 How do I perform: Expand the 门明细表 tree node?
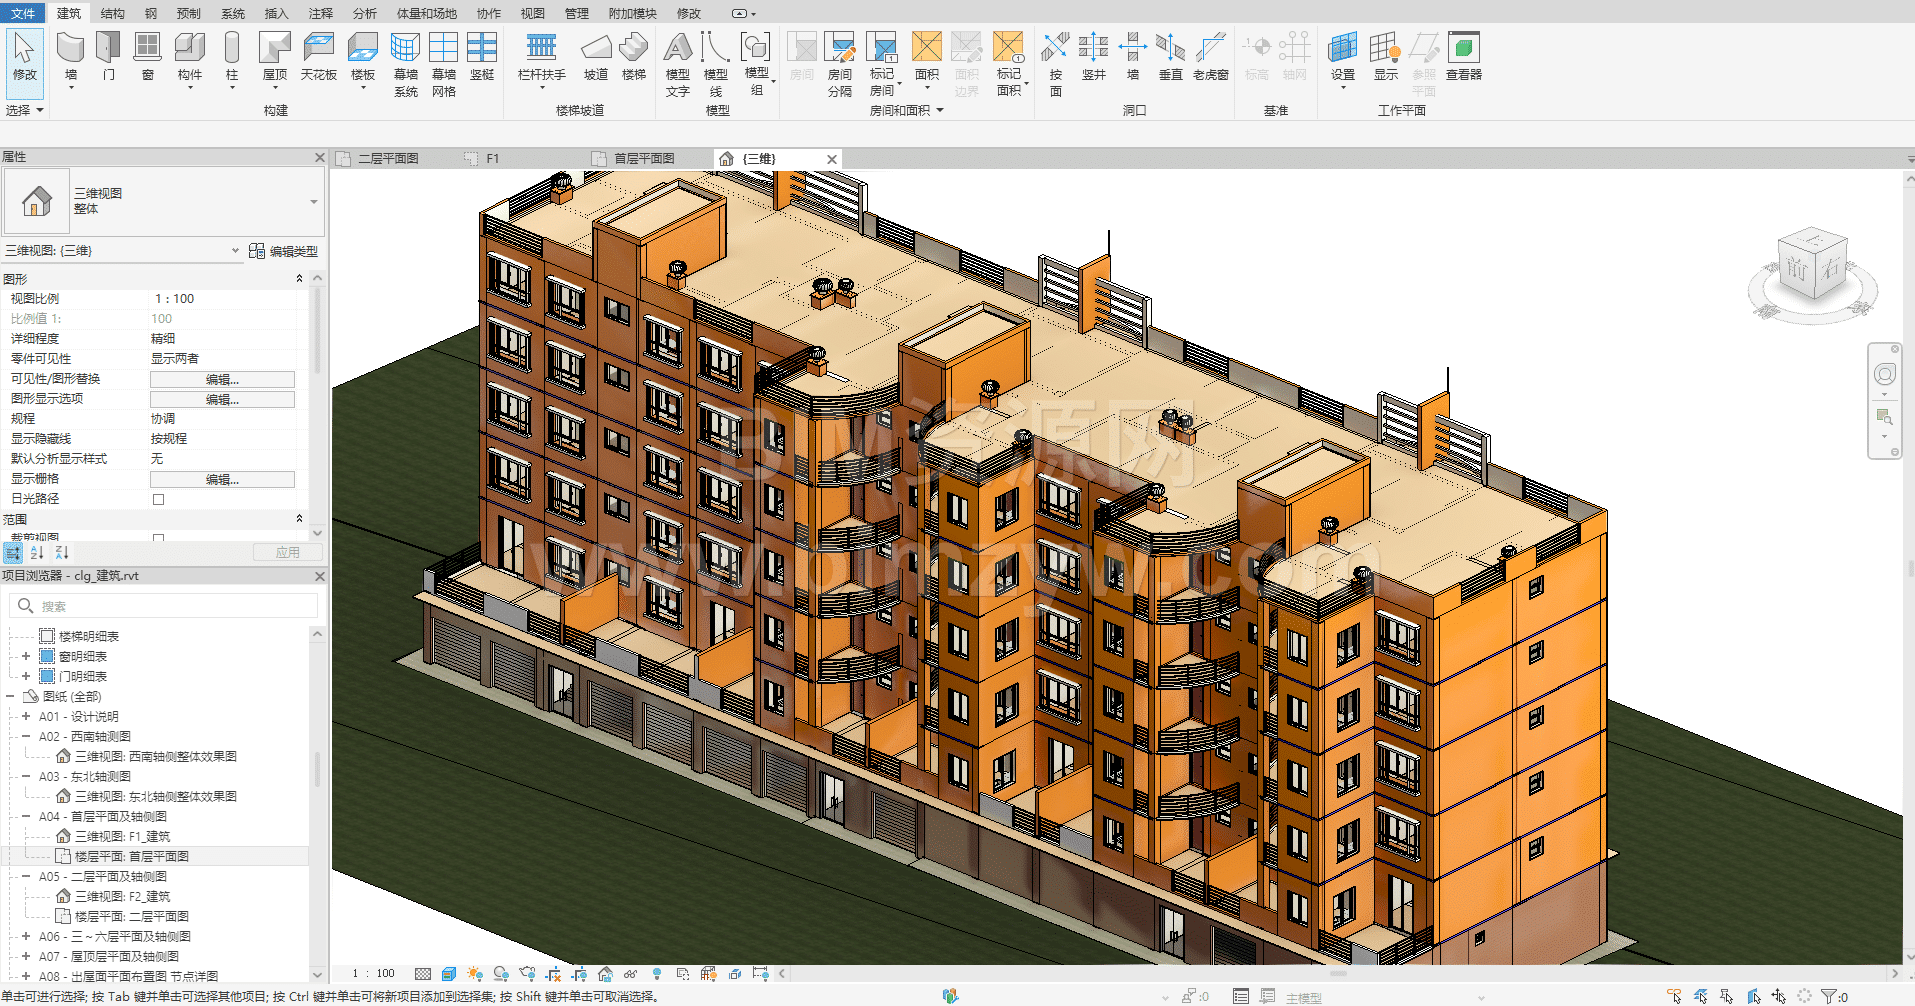tap(26, 676)
